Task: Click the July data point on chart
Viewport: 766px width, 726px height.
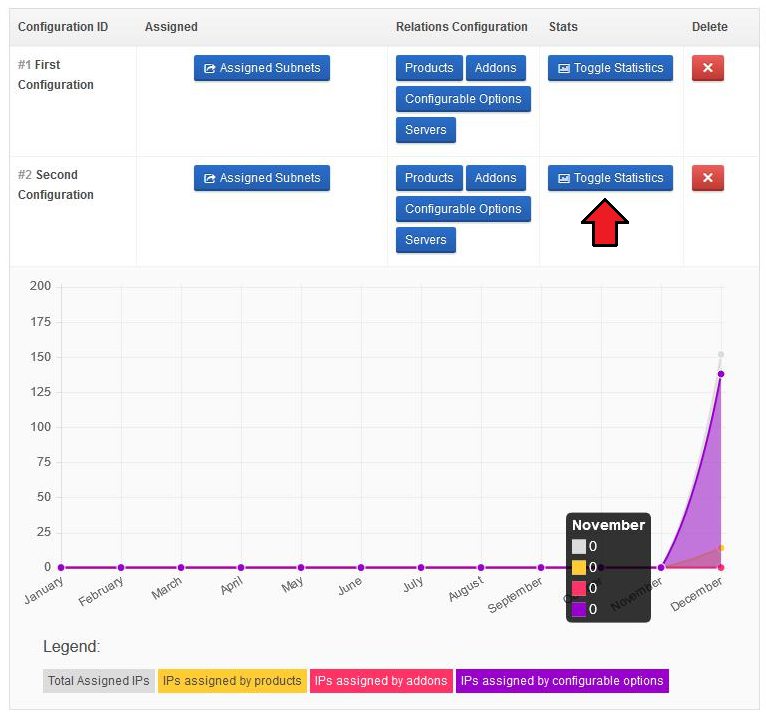Action: coord(421,567)
